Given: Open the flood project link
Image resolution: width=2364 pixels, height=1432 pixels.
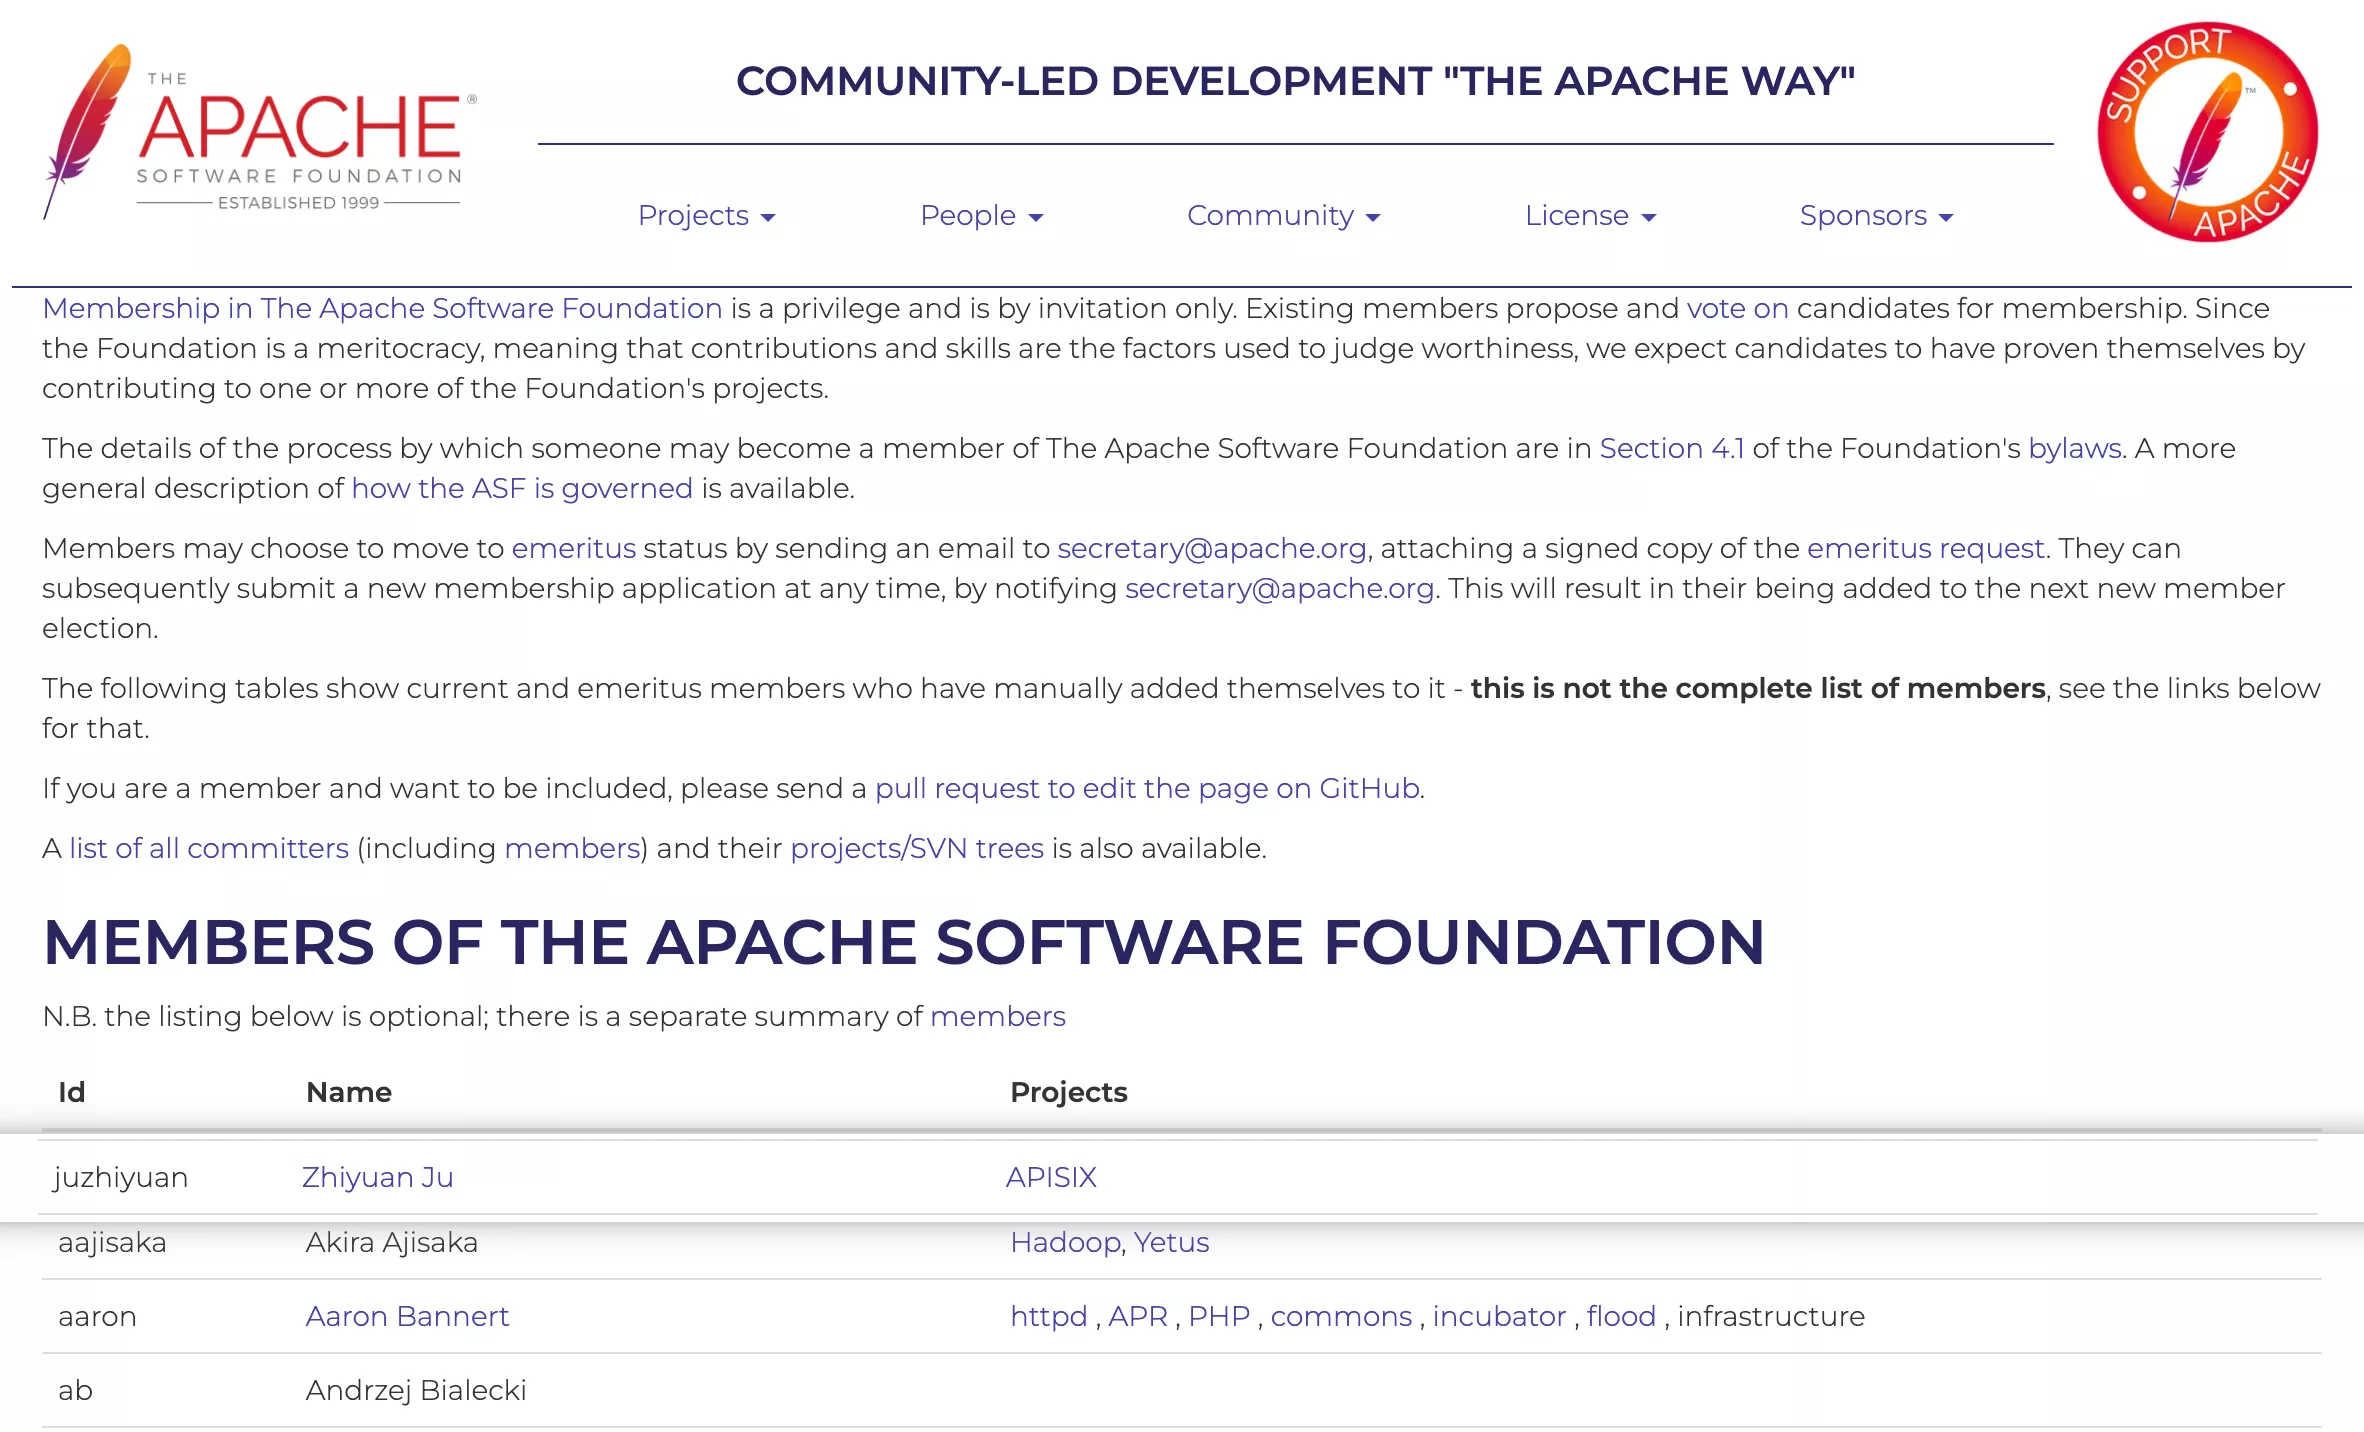Looking at the screenshot, I should point(1621,1316).
